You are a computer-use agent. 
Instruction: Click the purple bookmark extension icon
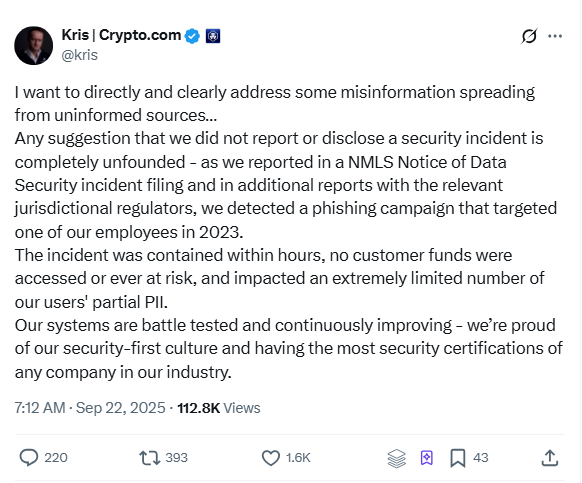(x=426, y=458)
